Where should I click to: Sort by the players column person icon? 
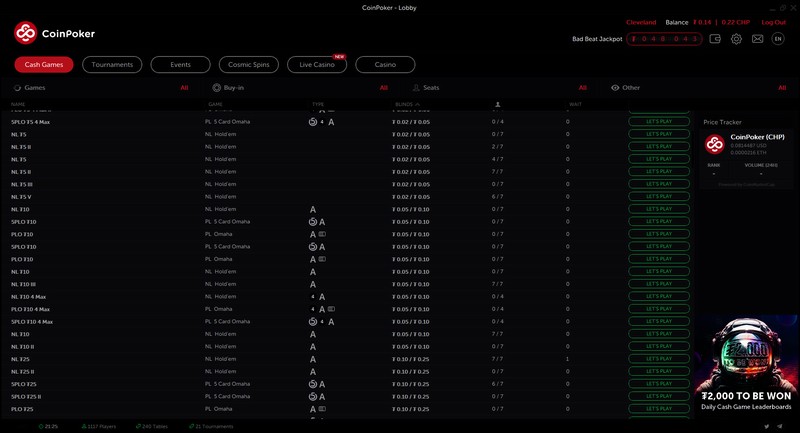[497, 105]
